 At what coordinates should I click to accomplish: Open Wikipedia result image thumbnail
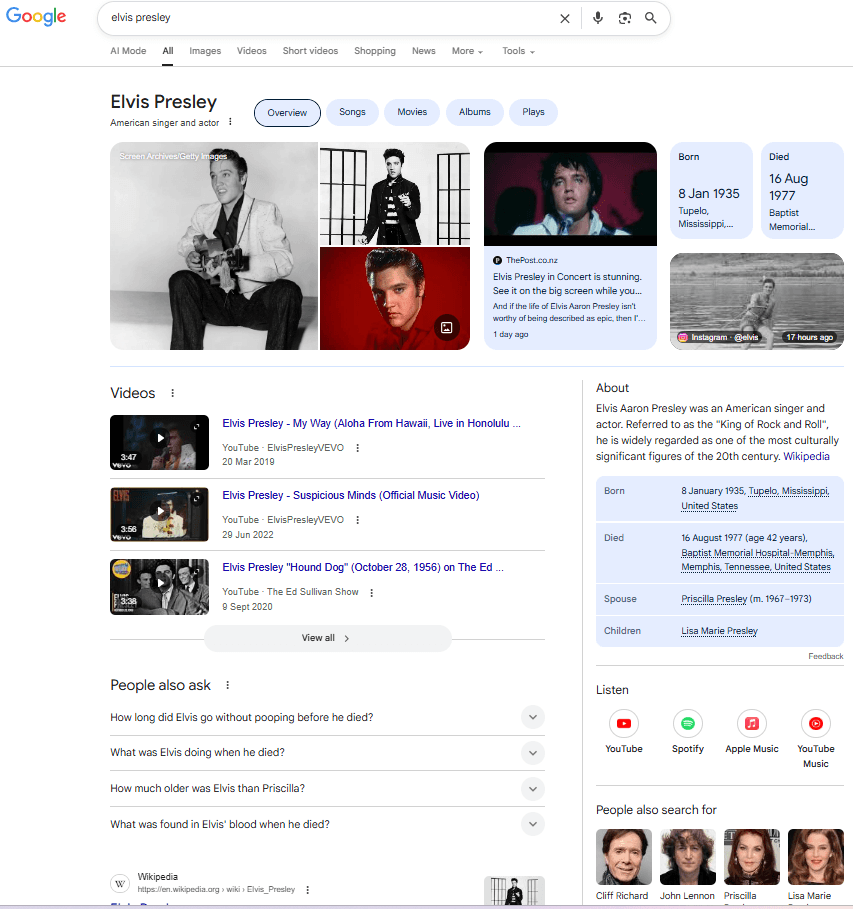[x=514, y=890]
